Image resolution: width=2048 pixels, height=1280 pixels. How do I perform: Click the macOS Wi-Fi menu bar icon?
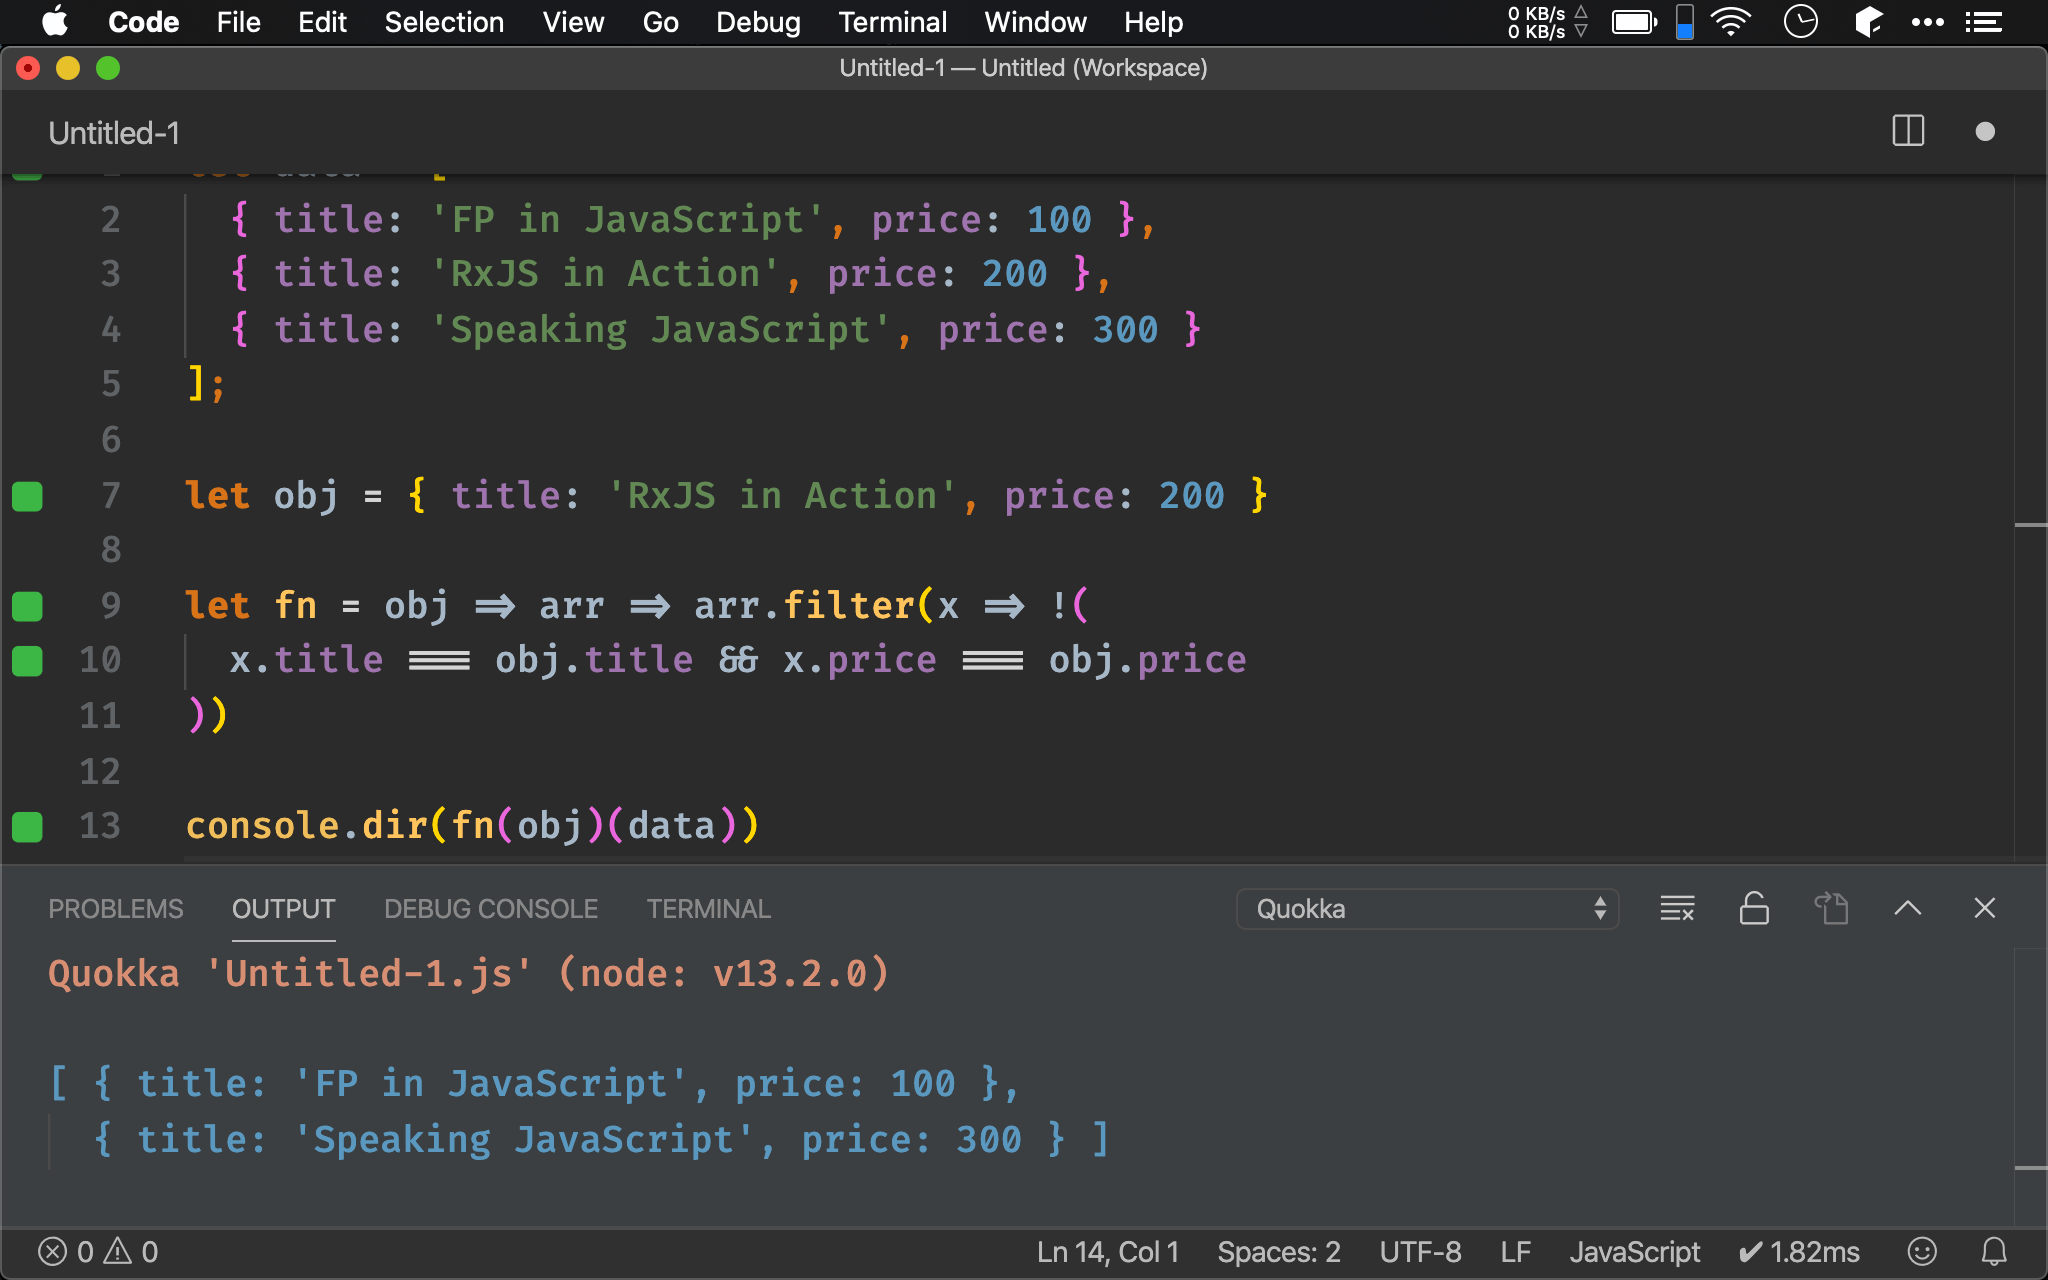(1730, 22)
